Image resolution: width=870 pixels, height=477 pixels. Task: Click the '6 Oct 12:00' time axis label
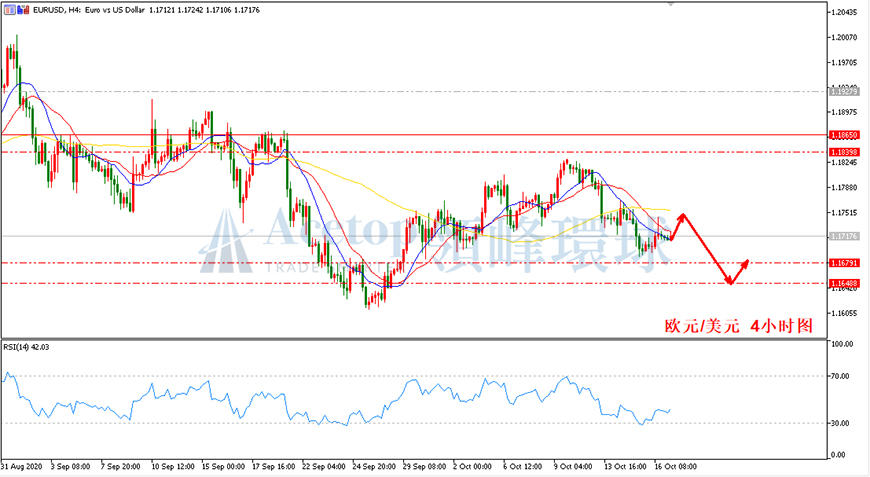pos(523,466)
